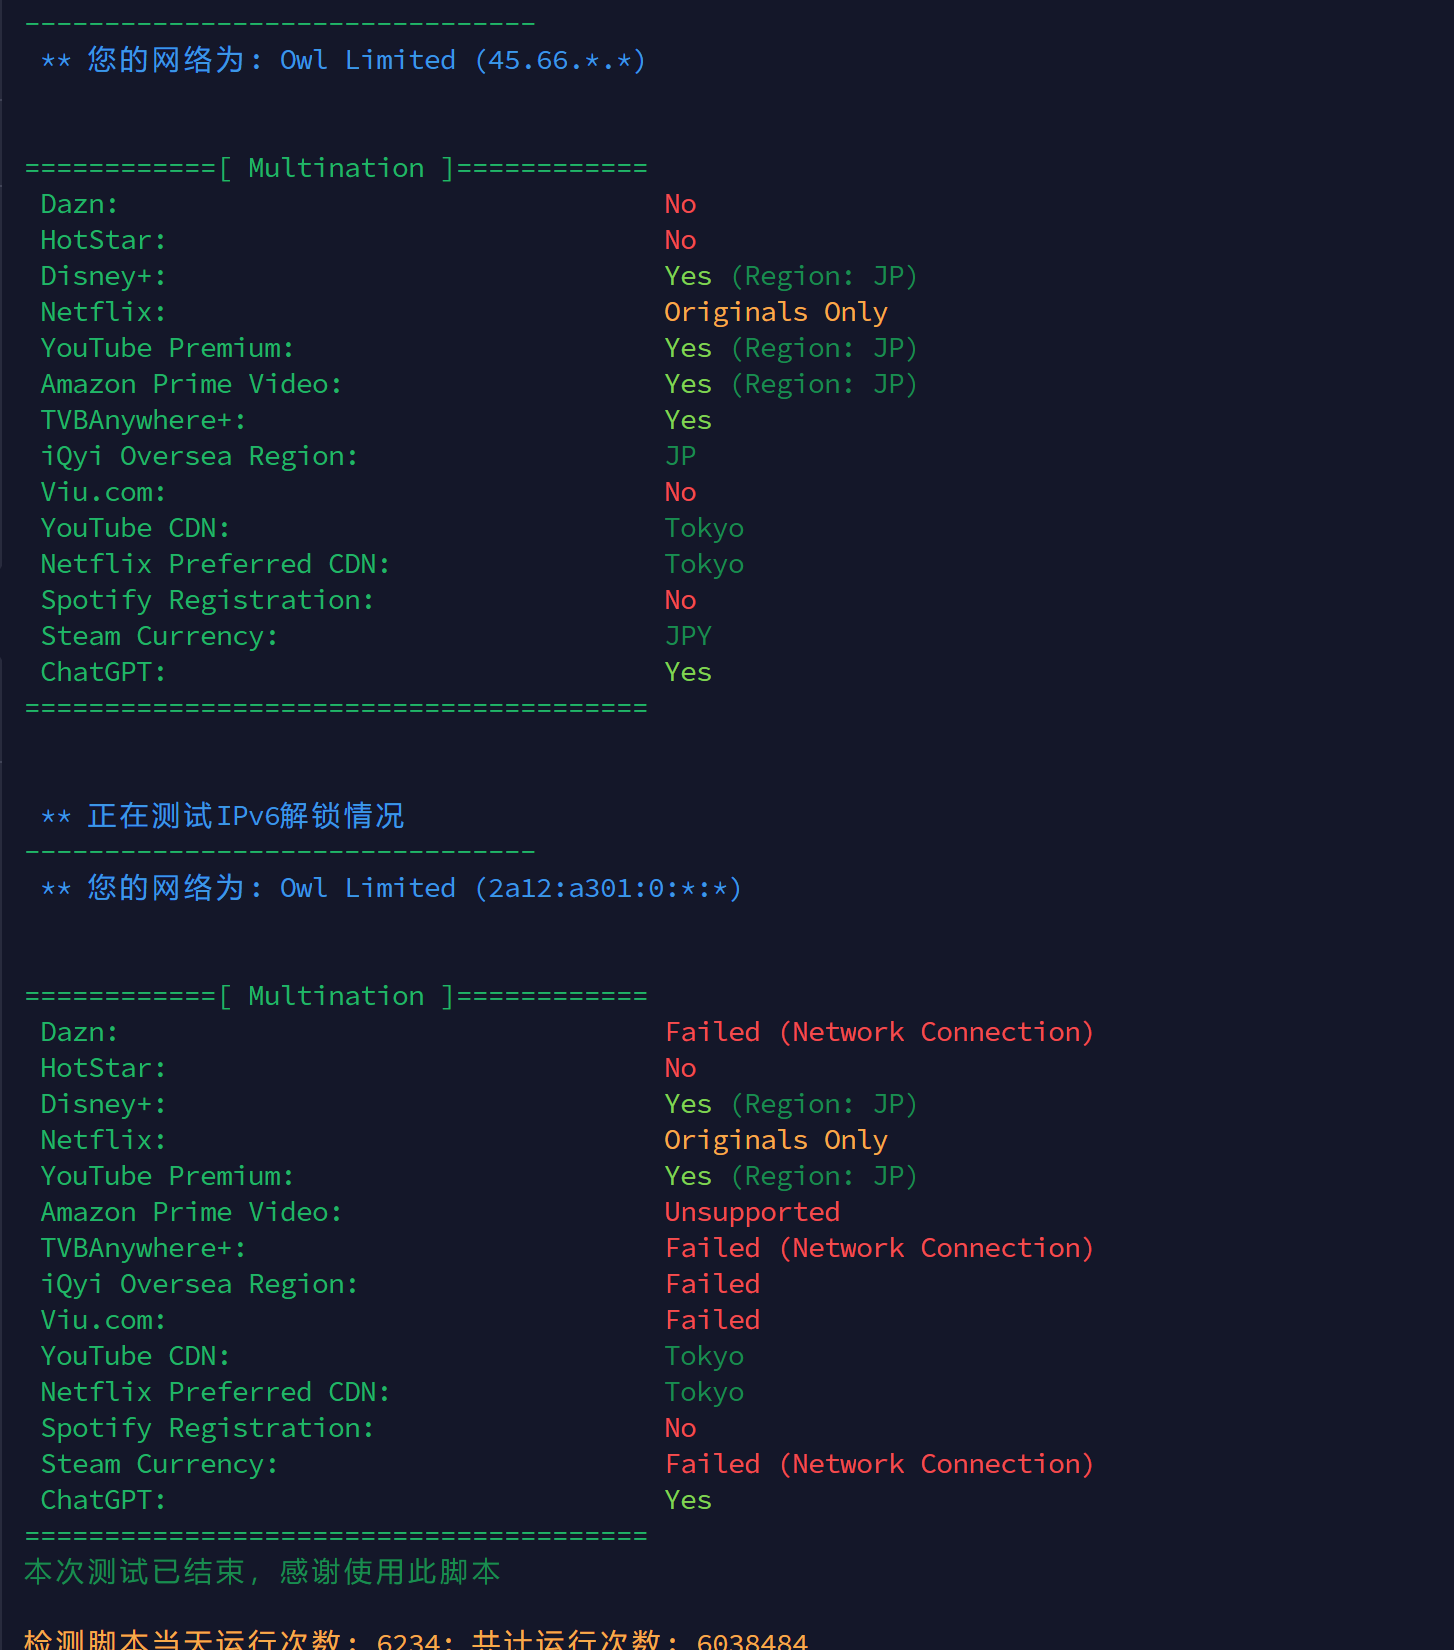Click the IPv6 Steam Currency failed result
This screenshot has height=1650, width=1454.
coord(880,1464)
